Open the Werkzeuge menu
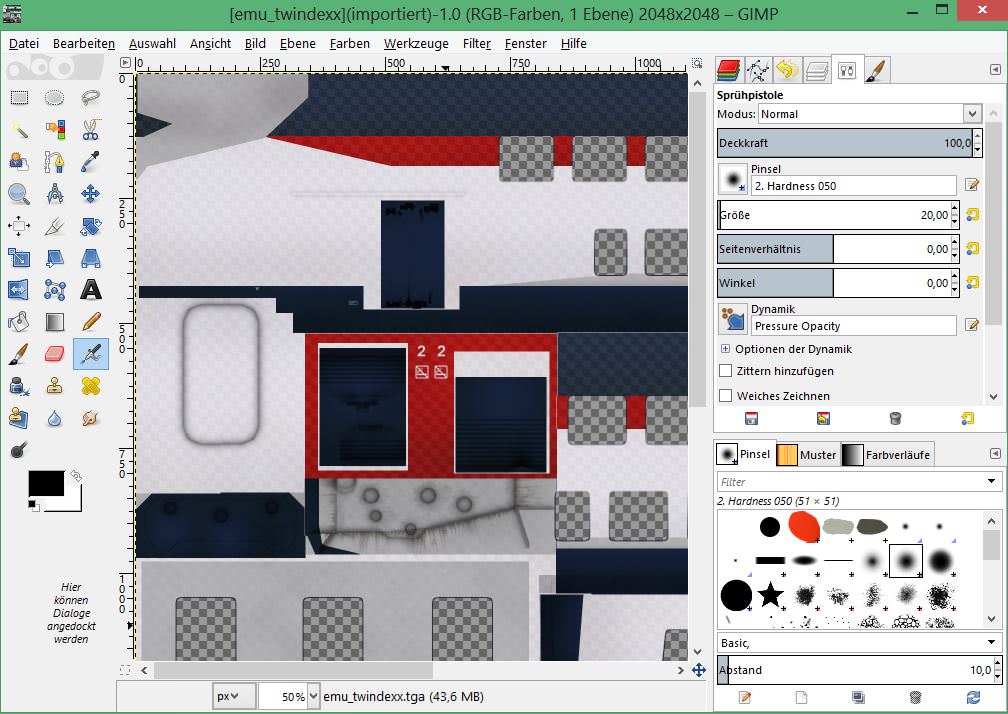Viewport: 1008px width, 714px height. (416, 44)
